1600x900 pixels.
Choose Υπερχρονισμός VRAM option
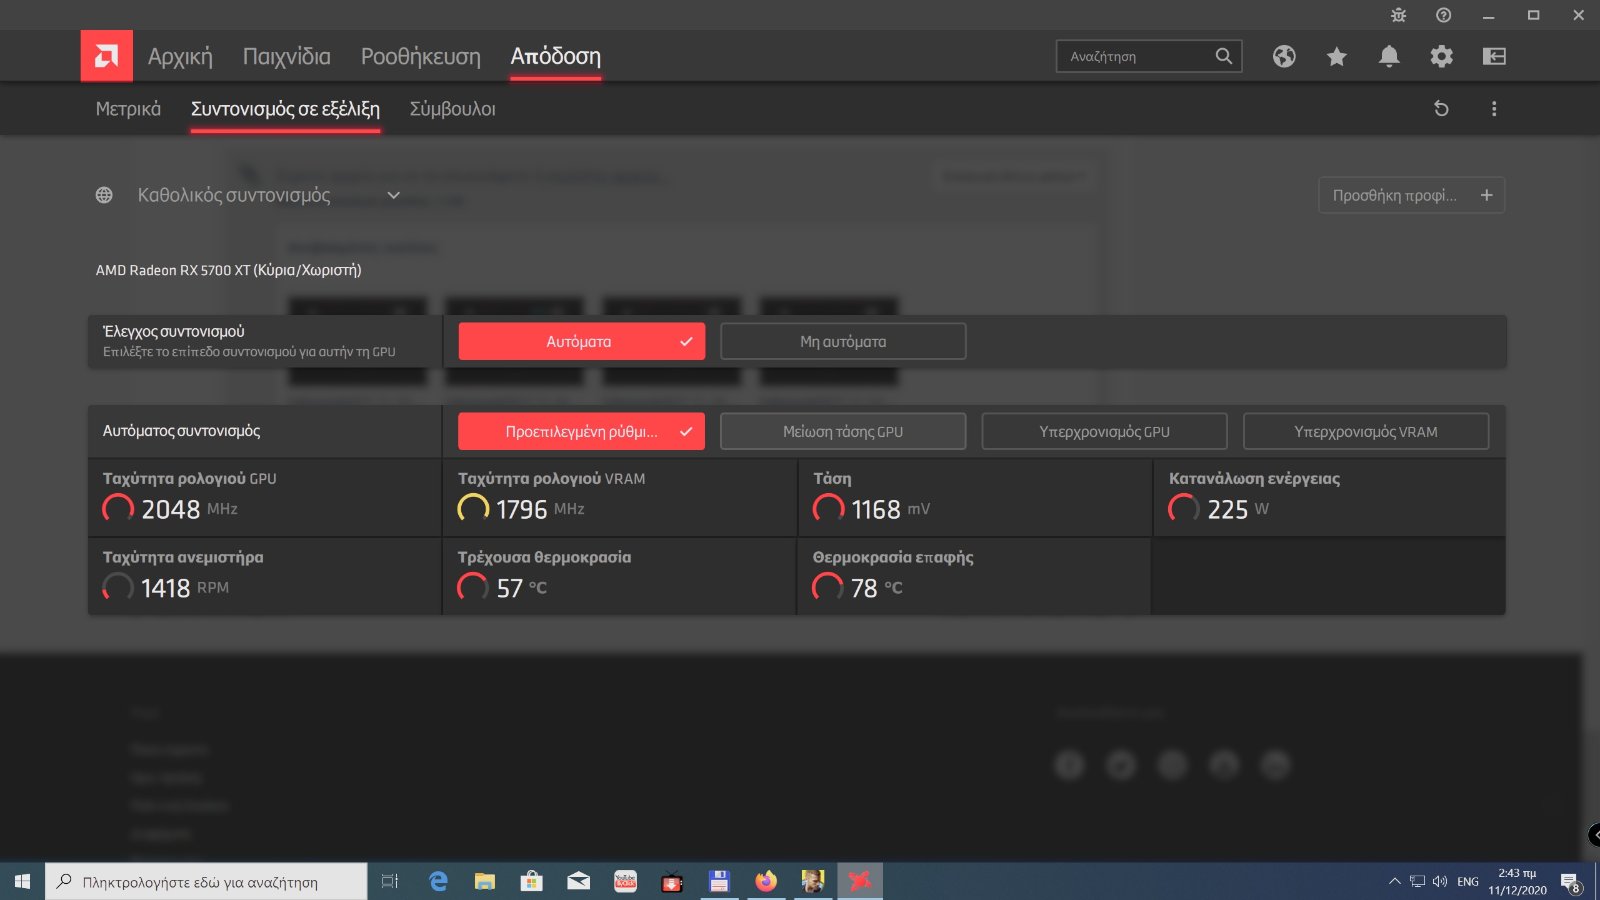pos(1366,431)
